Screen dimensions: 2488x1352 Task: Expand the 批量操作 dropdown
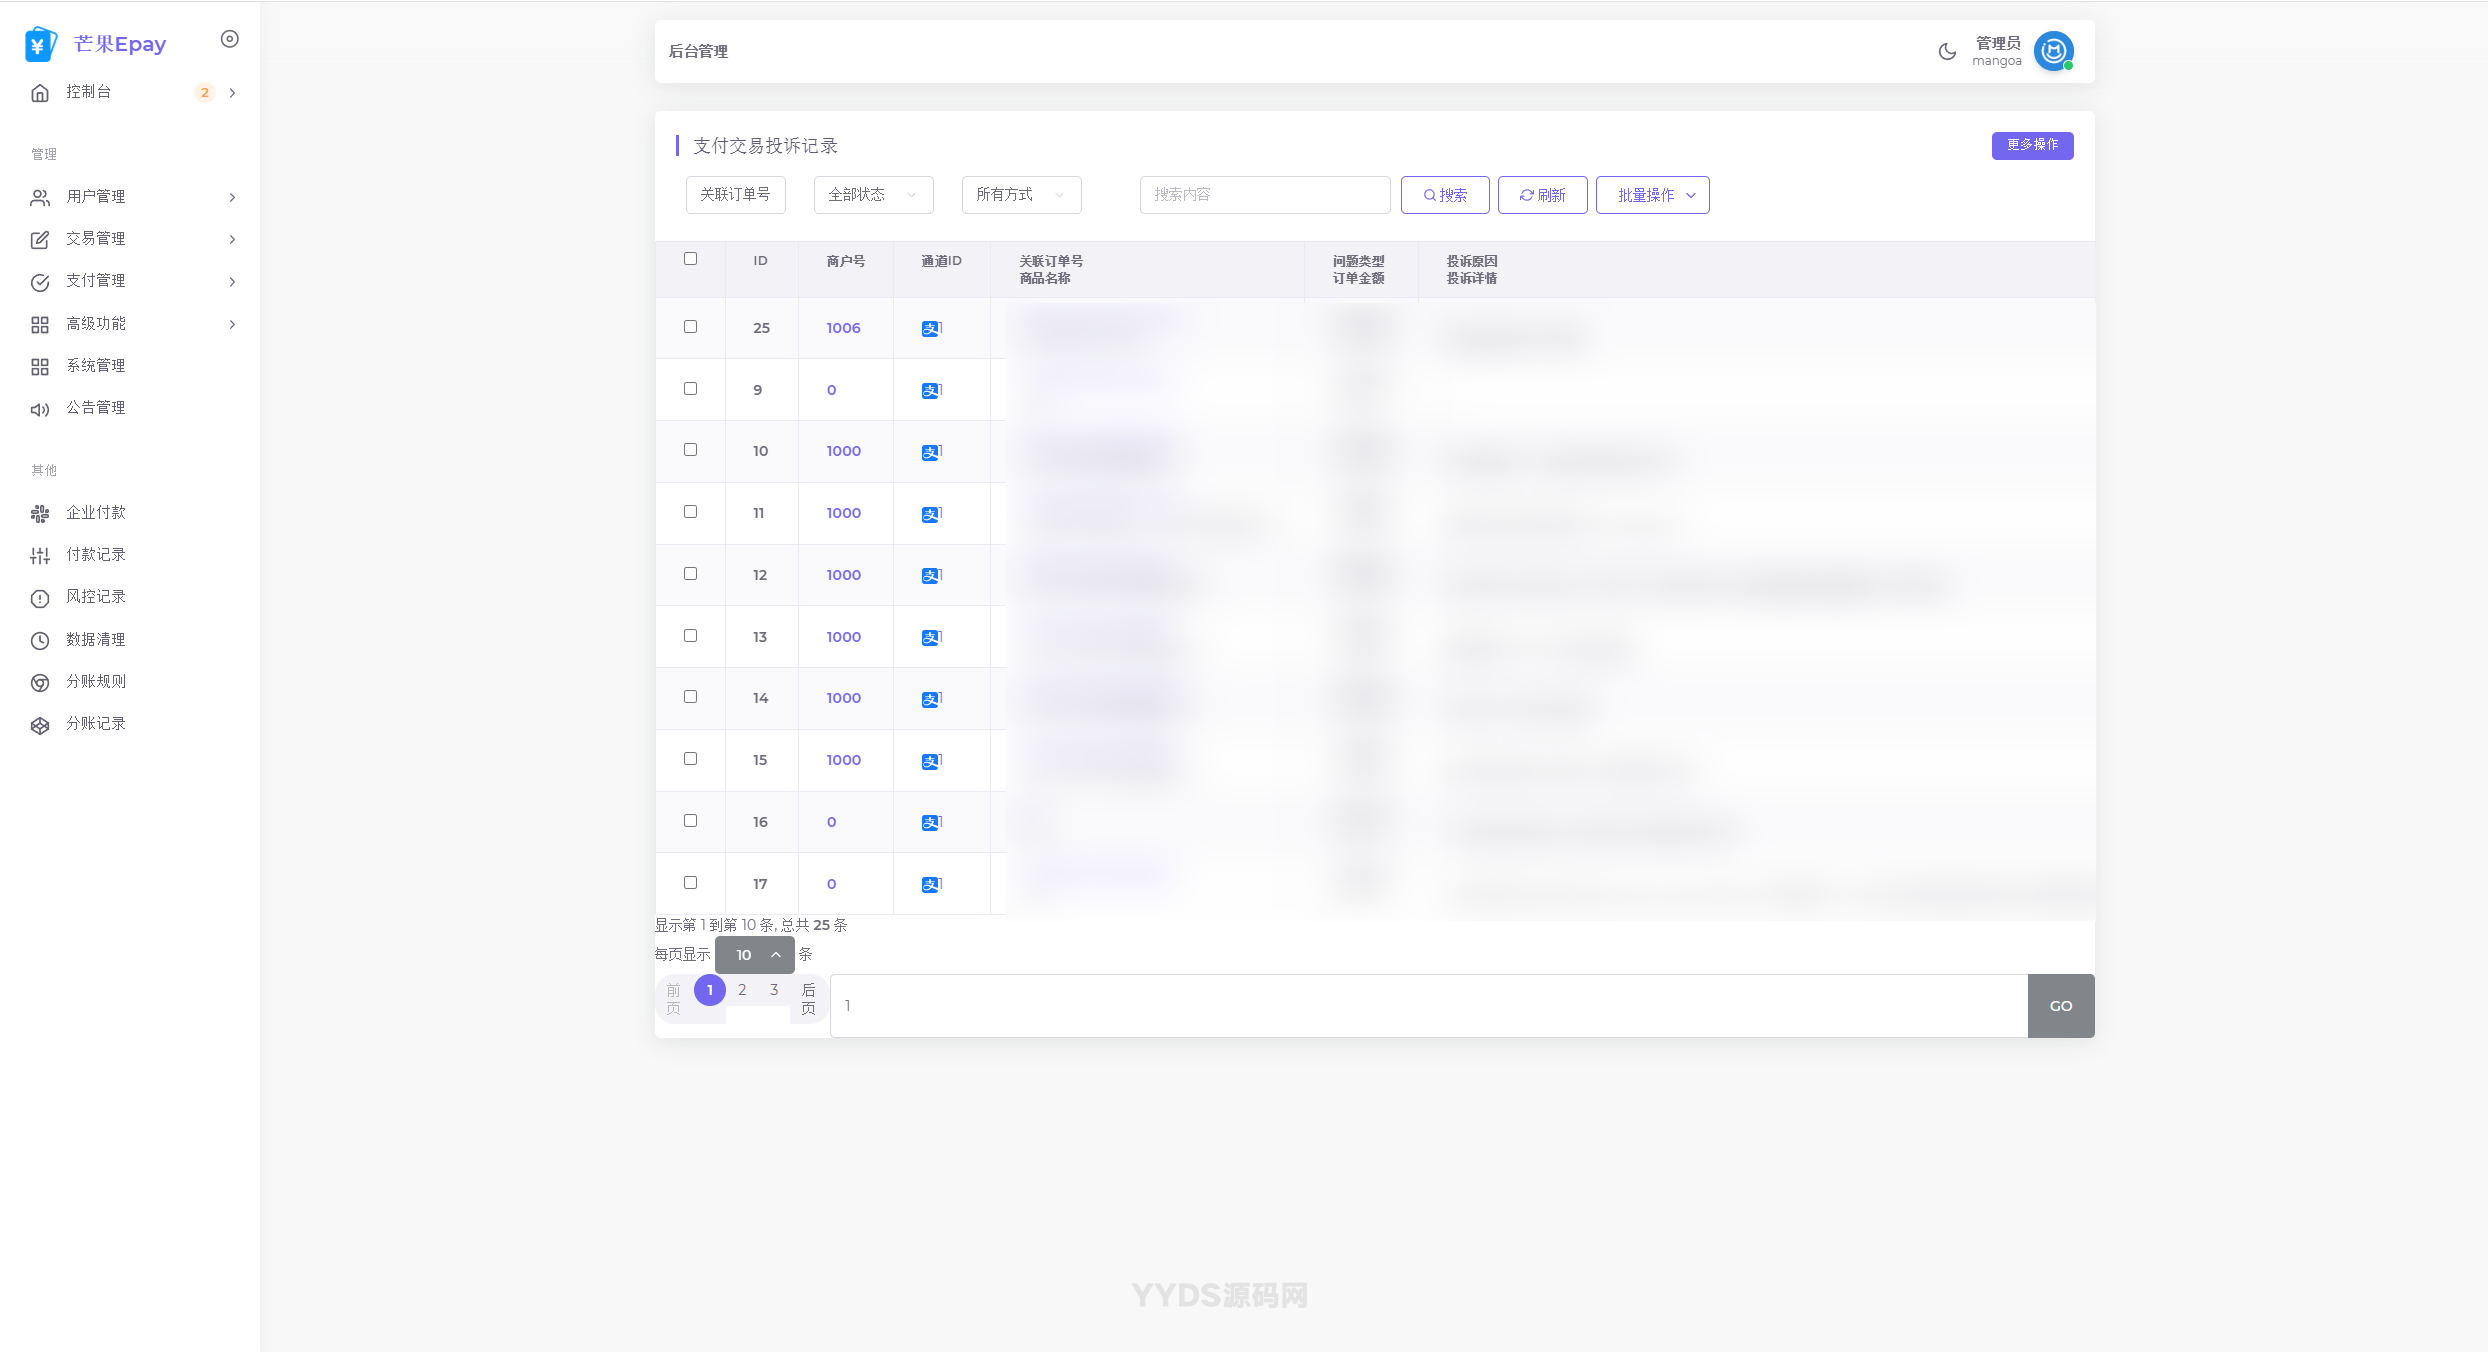[1652, 195]
